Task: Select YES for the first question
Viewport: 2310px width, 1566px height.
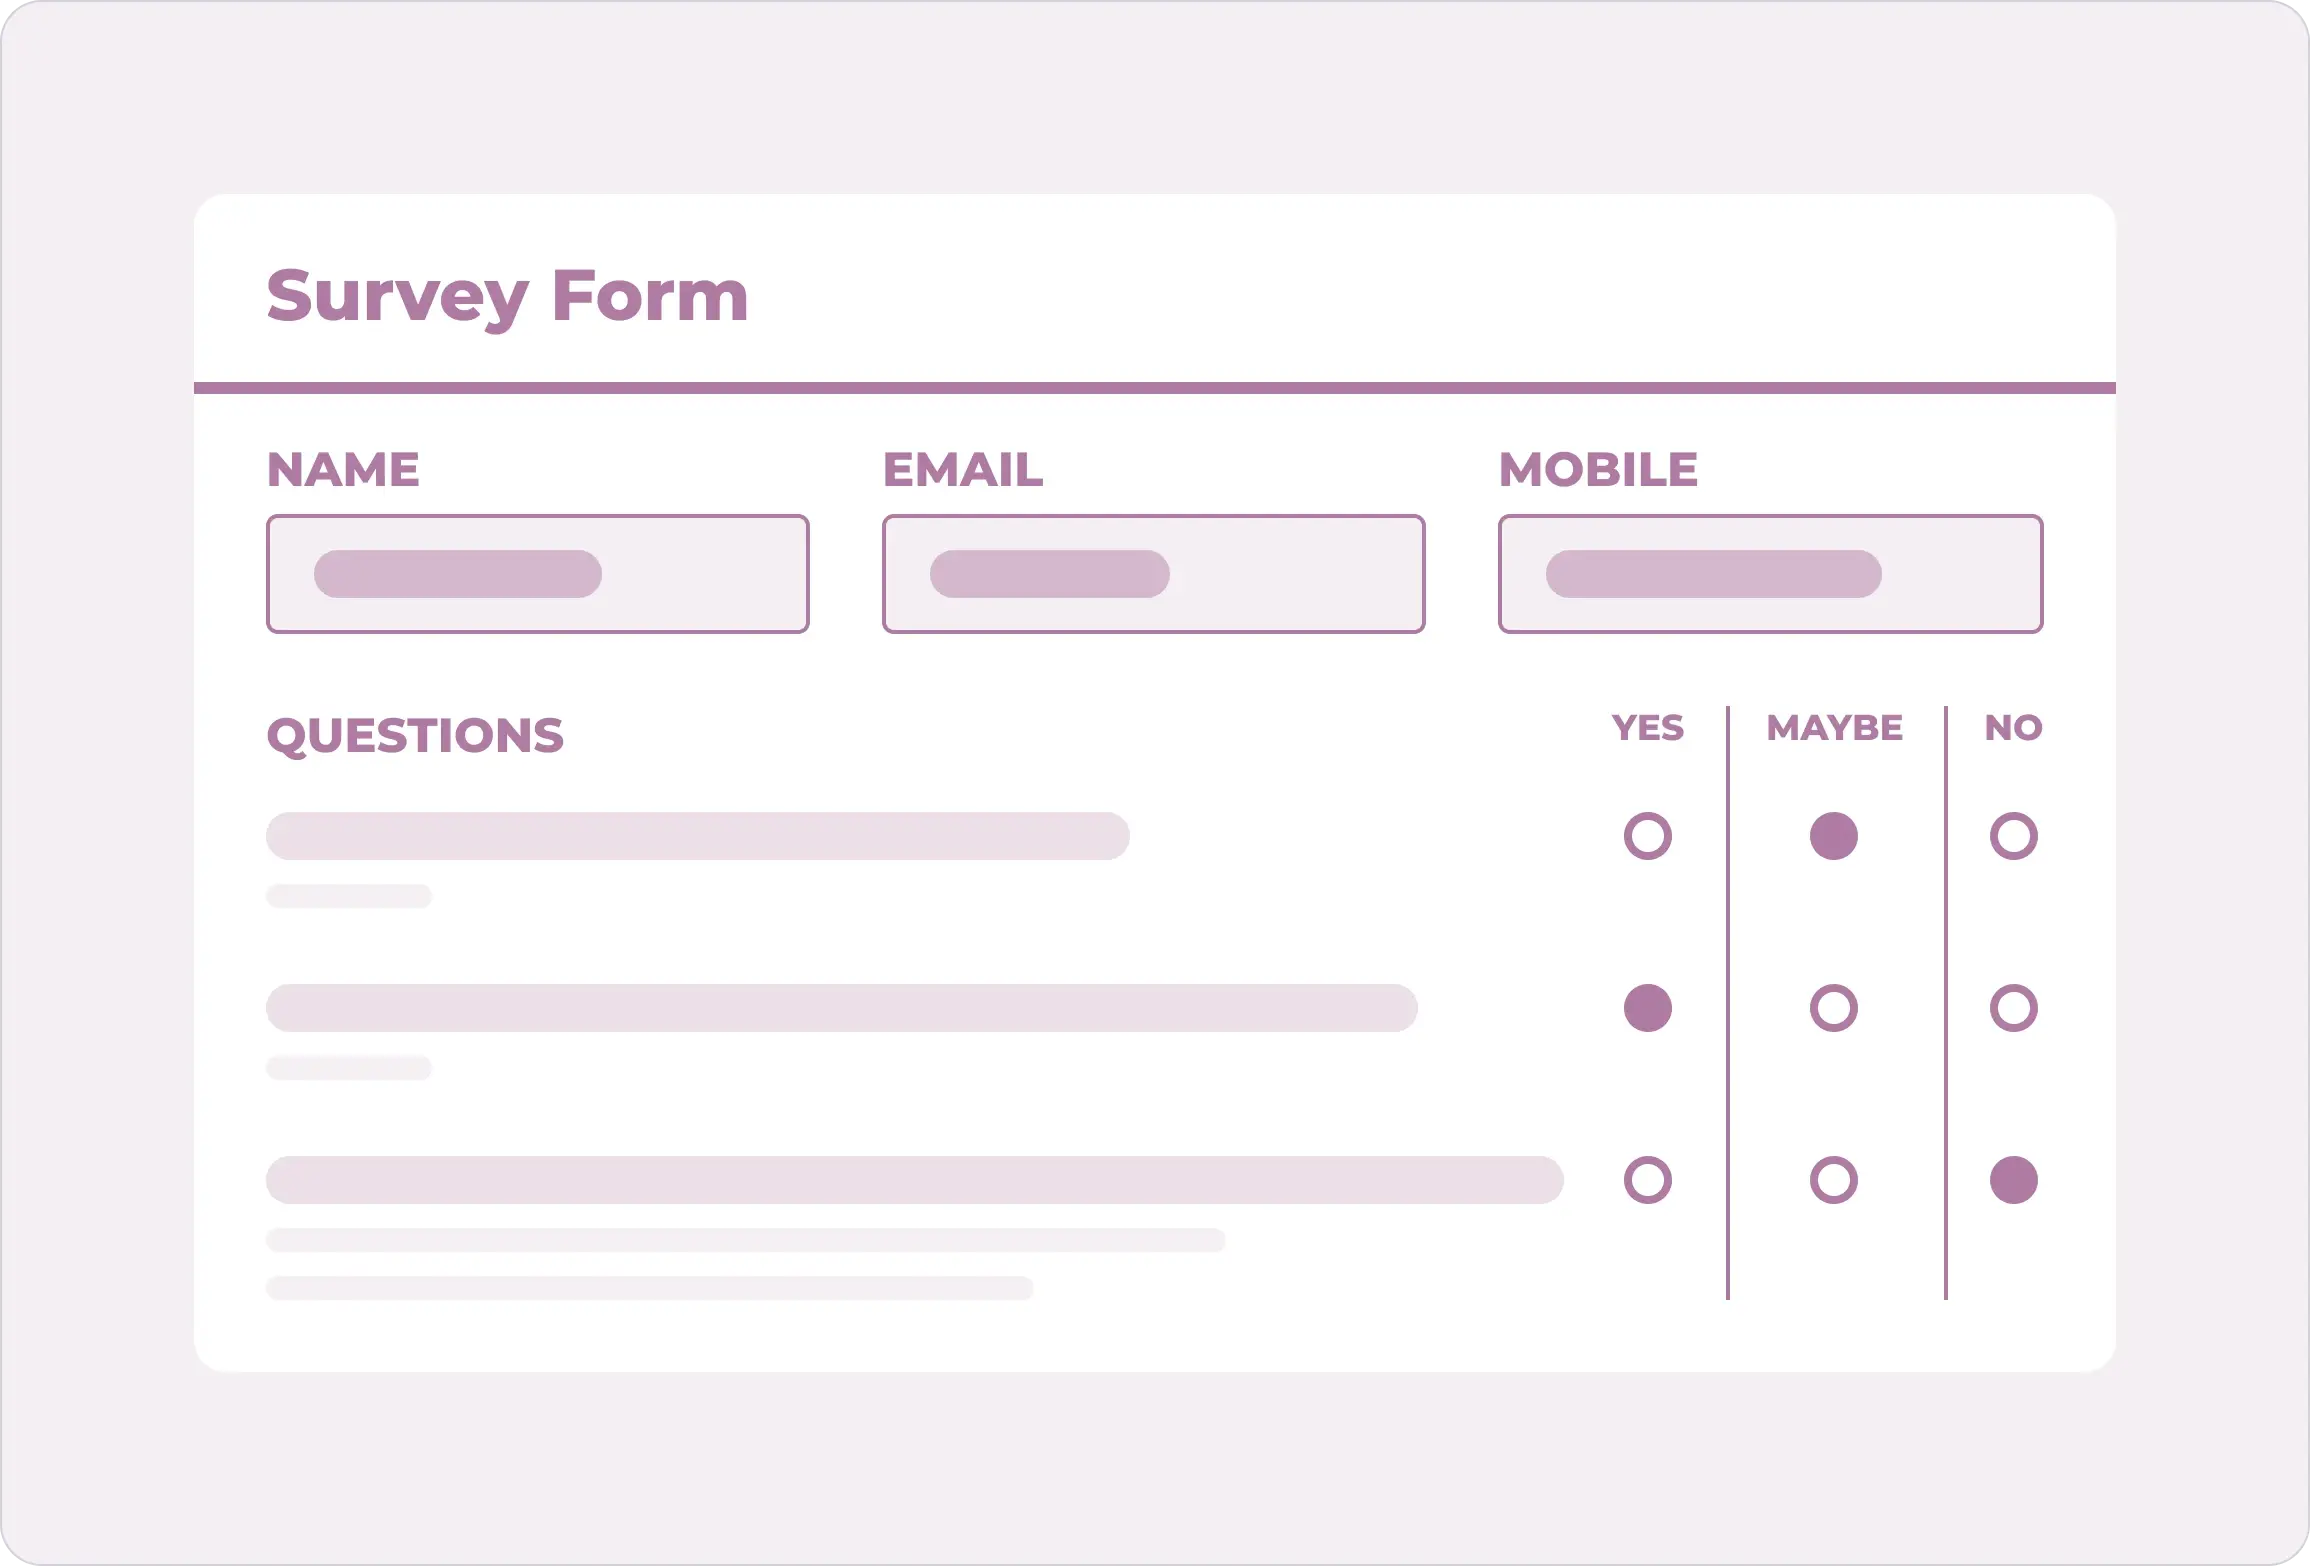Action: [1648, 836]
